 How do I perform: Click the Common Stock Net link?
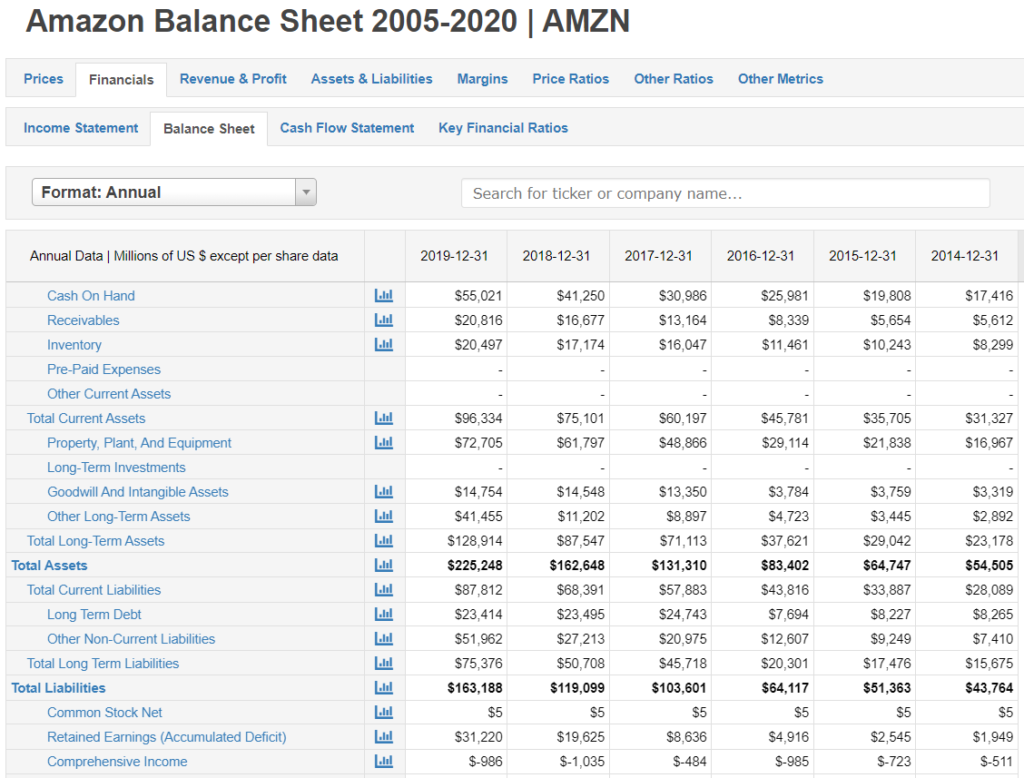(x=106, y=712)
